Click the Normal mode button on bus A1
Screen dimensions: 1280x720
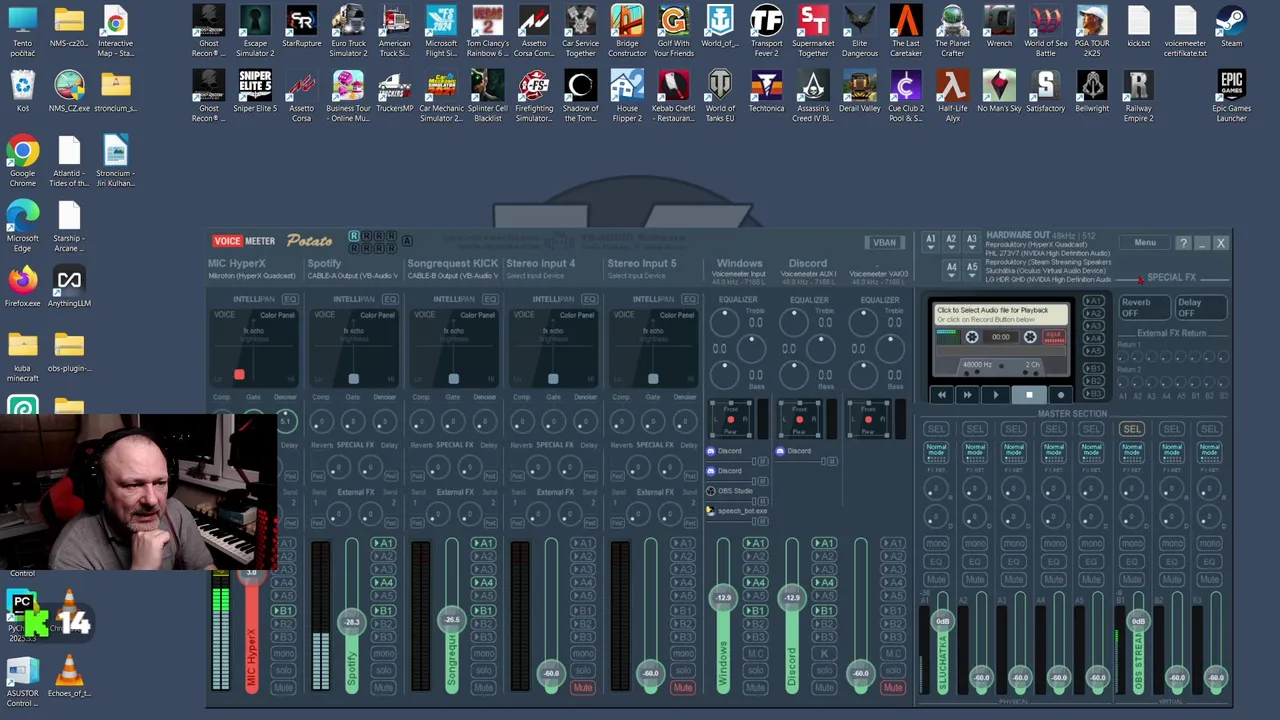pos(936,451)
